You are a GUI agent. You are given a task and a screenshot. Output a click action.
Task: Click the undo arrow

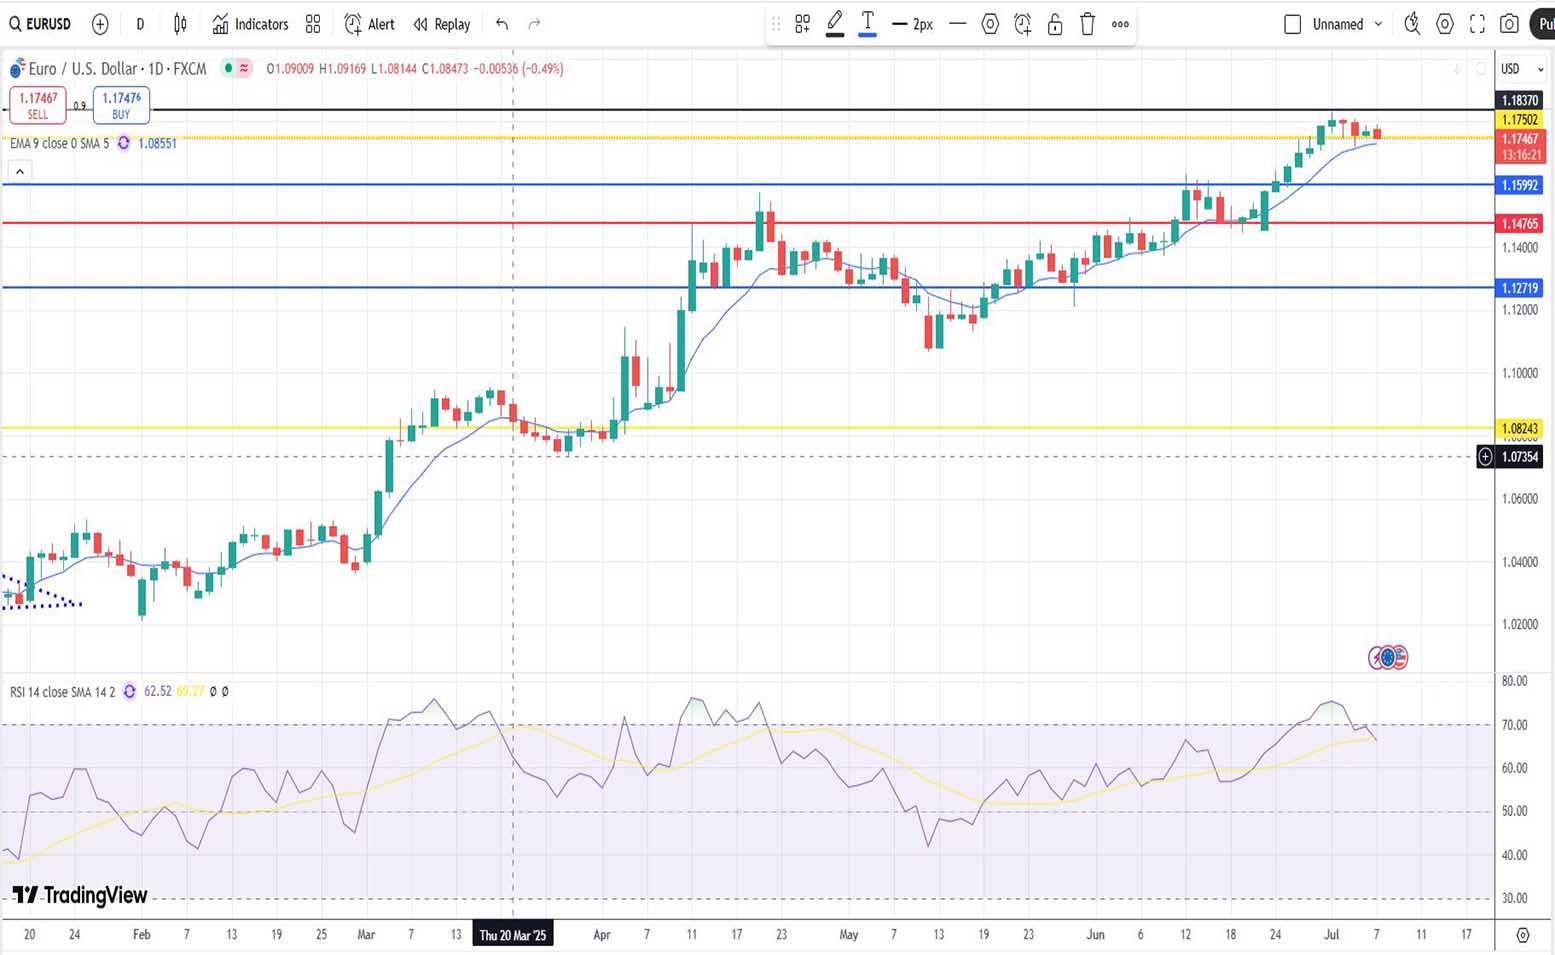[x=502, y=24]
